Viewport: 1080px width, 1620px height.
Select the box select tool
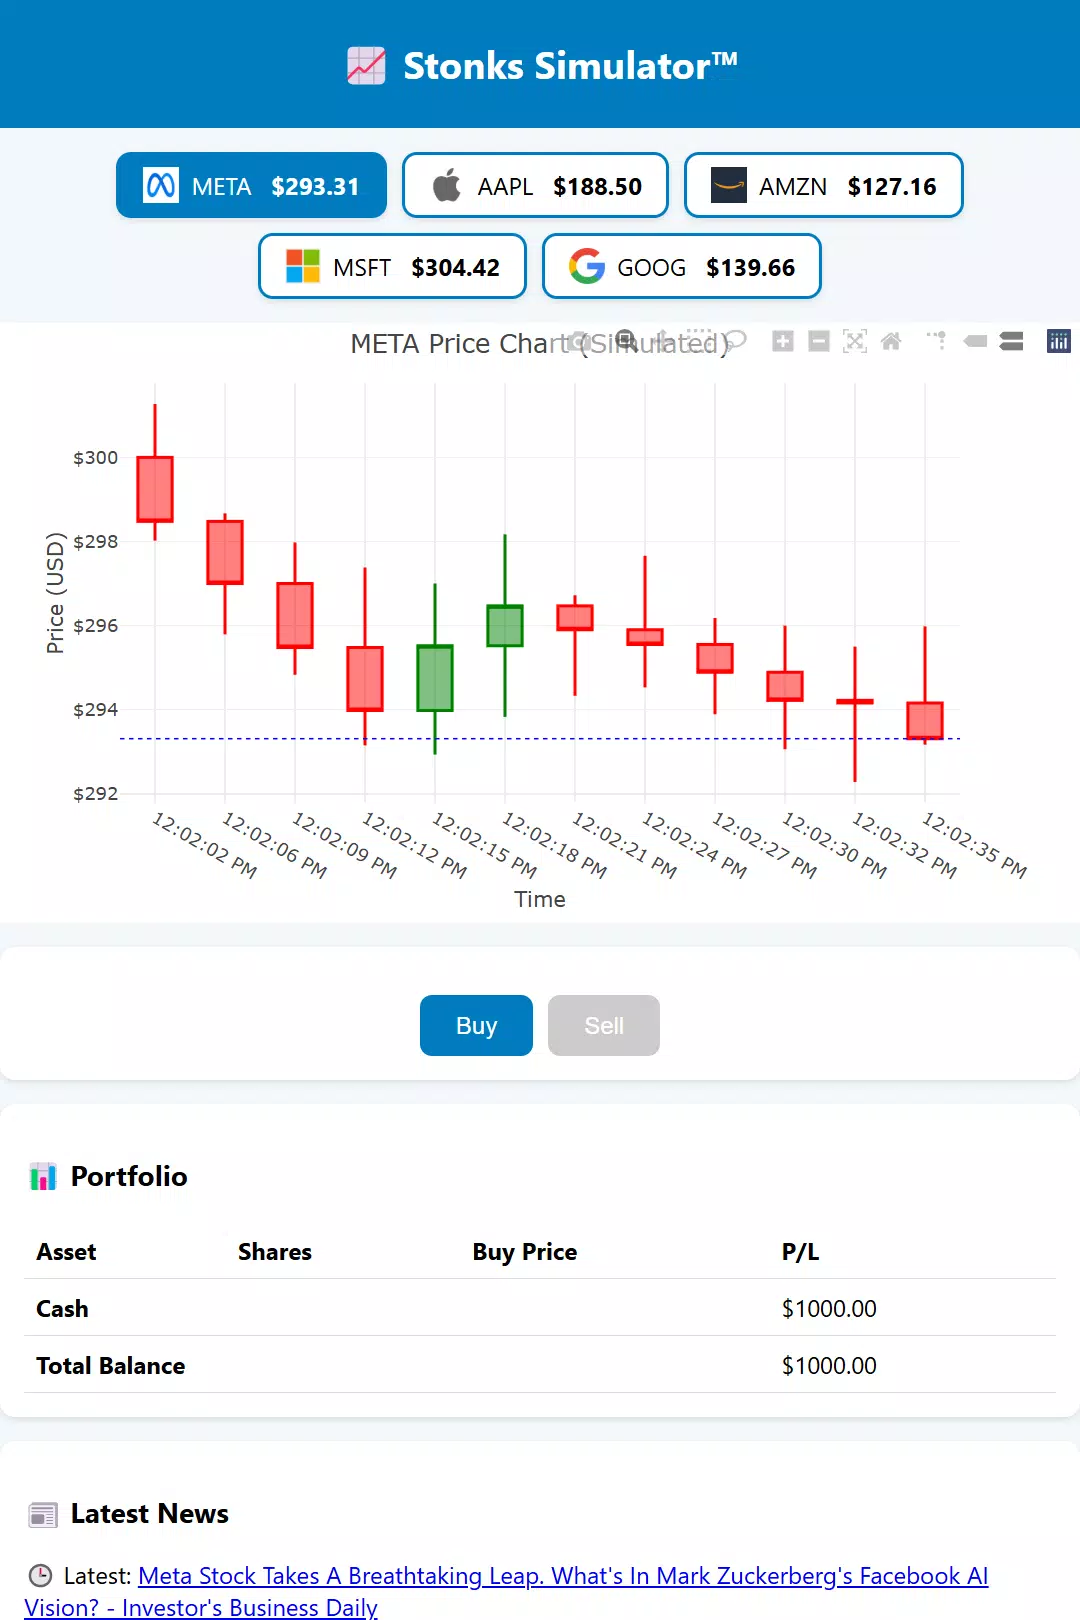click(700, 340)
